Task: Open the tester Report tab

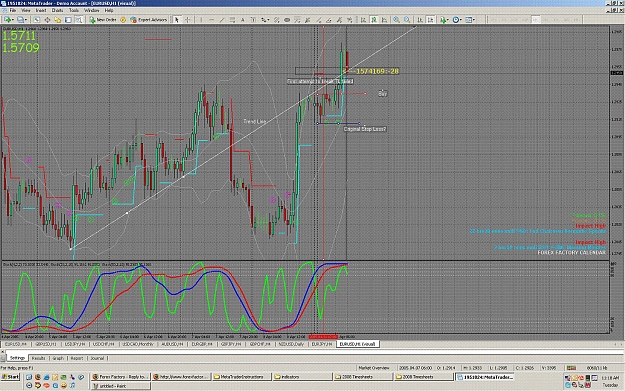Action: pos(77,358)
